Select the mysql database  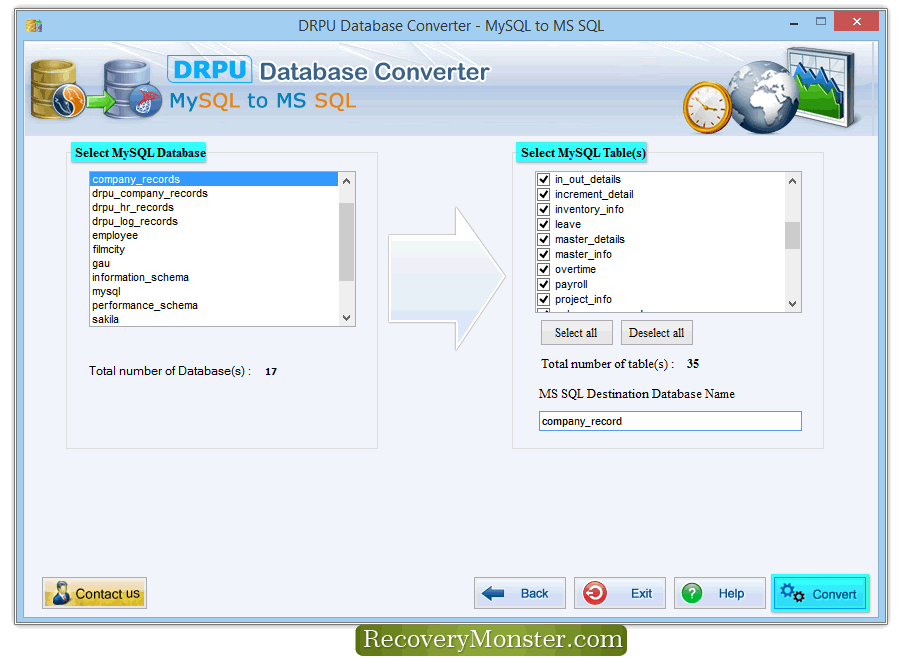pos(214,291)
